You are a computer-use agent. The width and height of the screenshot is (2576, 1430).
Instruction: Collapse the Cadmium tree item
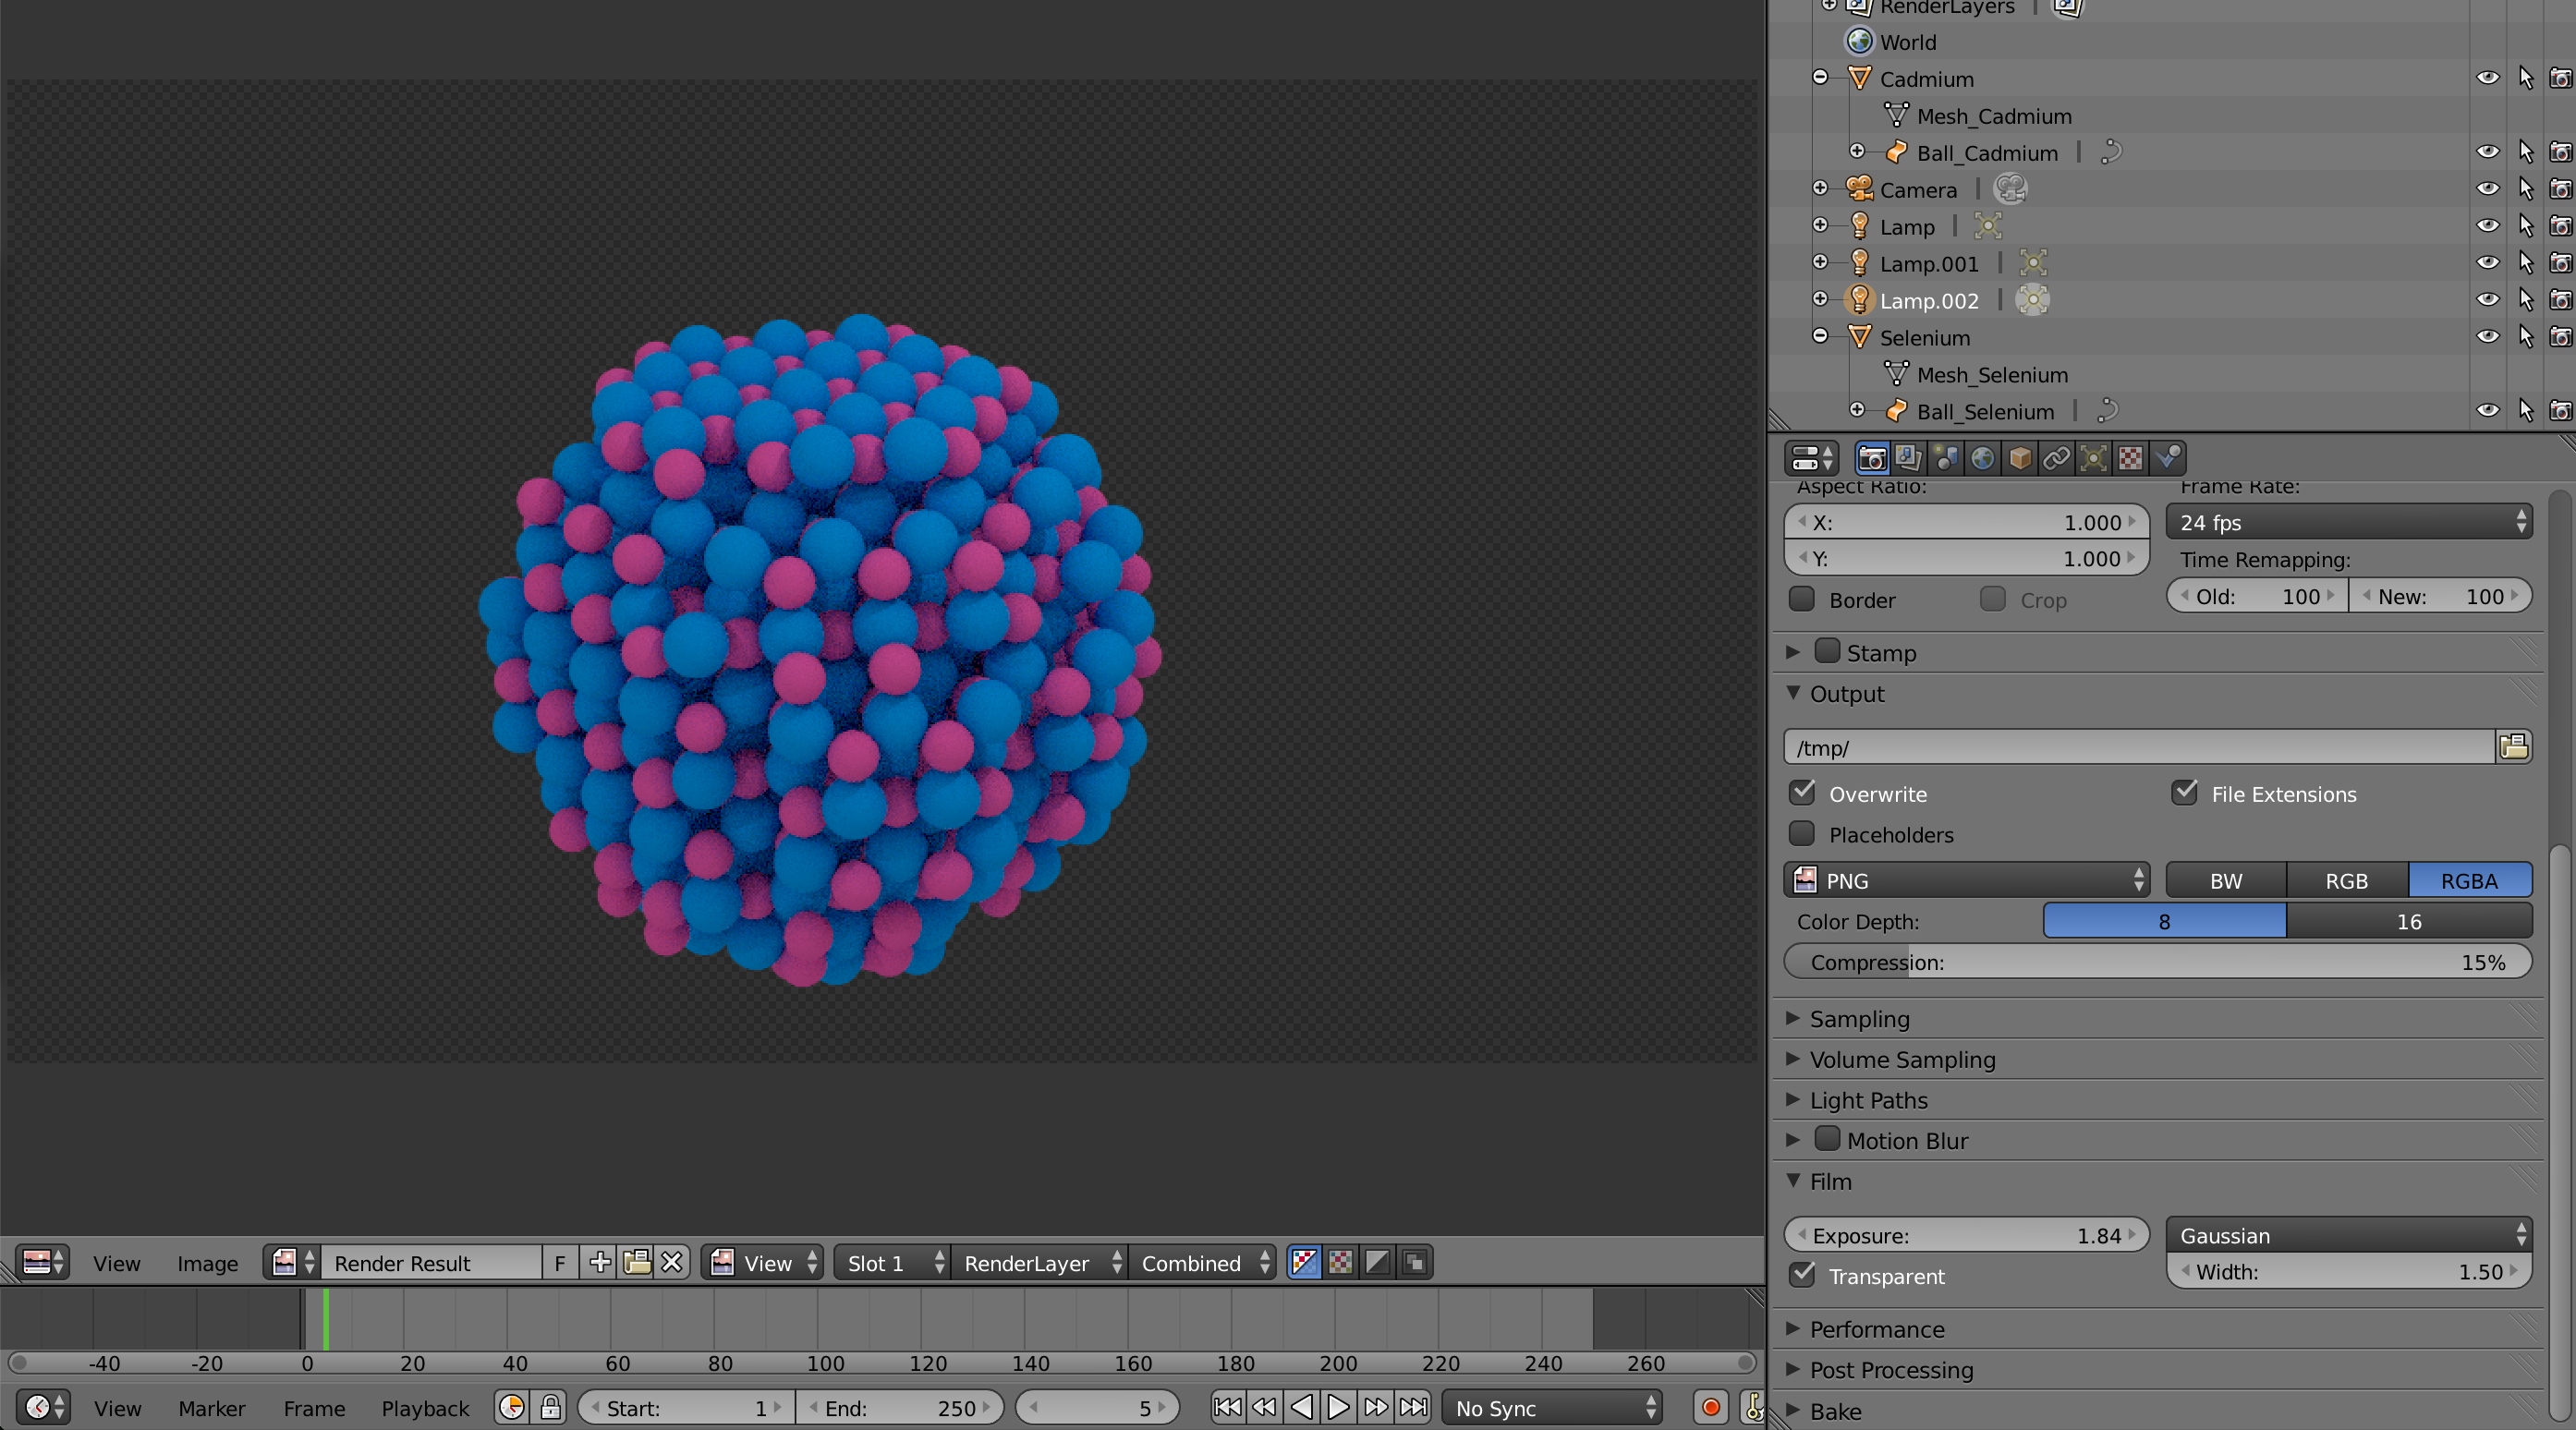(x=1820, y=77)
